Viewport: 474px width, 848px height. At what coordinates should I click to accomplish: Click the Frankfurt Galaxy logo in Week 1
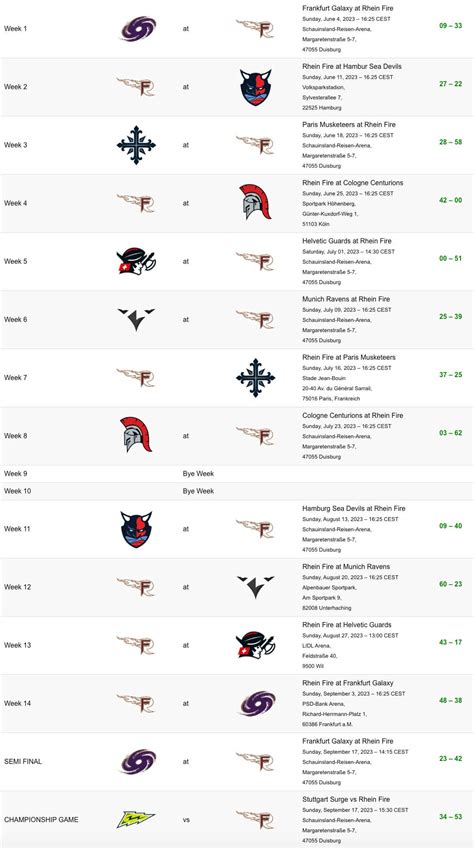pyautogui.click(x=137, y=29)
